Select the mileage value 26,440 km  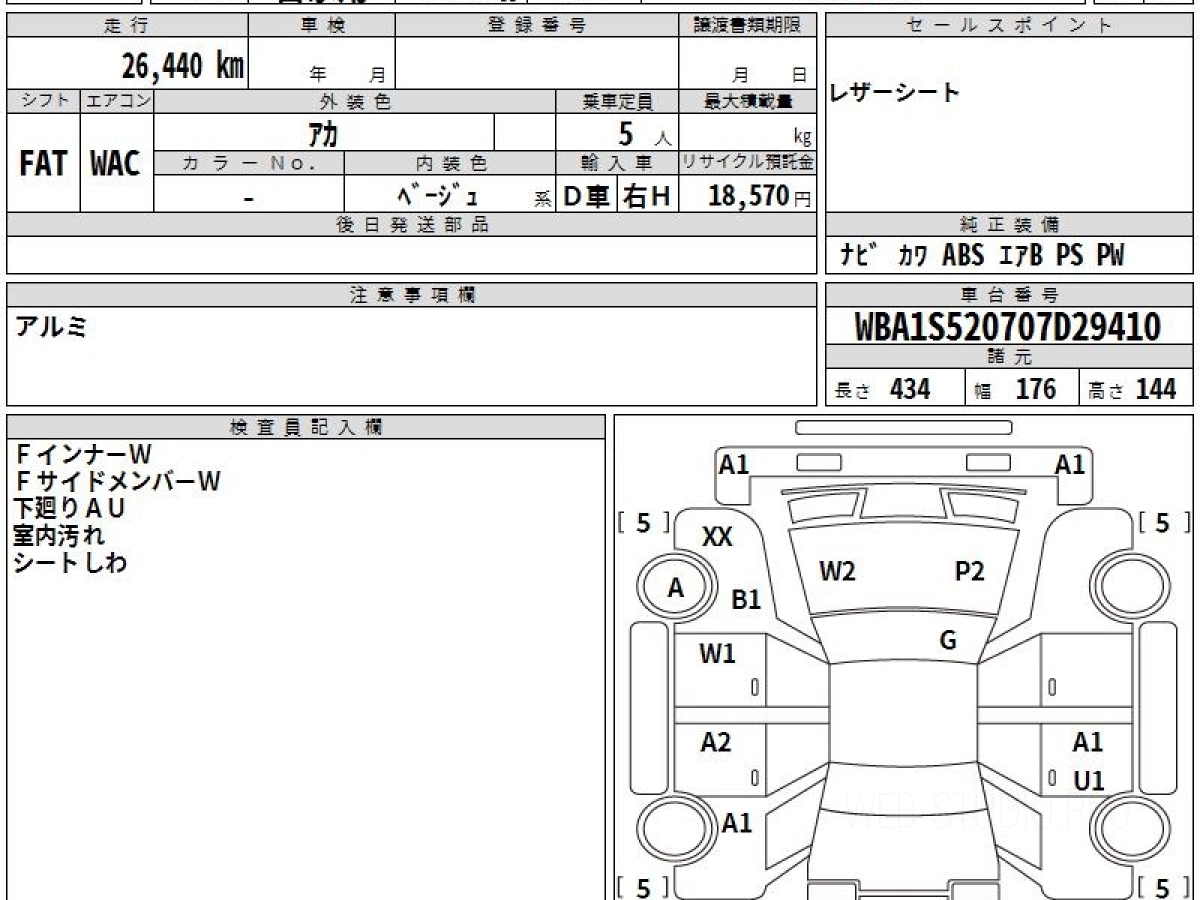coord(183,66)
